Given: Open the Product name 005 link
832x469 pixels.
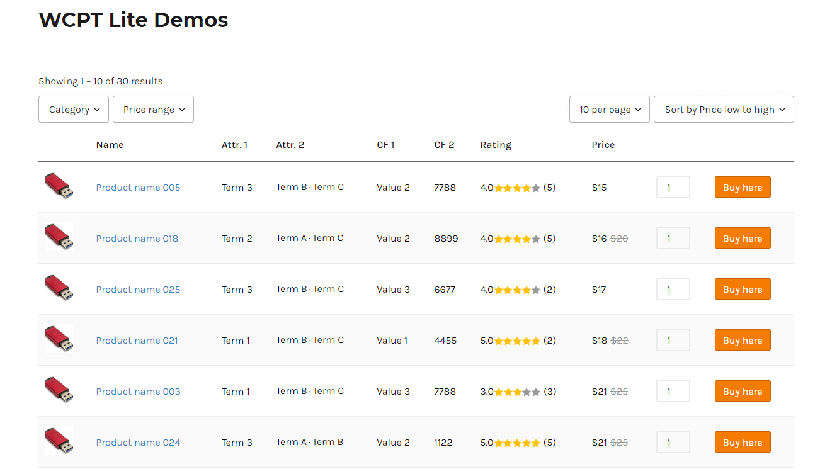Looking at the screenshot, I should [x=138, y=187].
